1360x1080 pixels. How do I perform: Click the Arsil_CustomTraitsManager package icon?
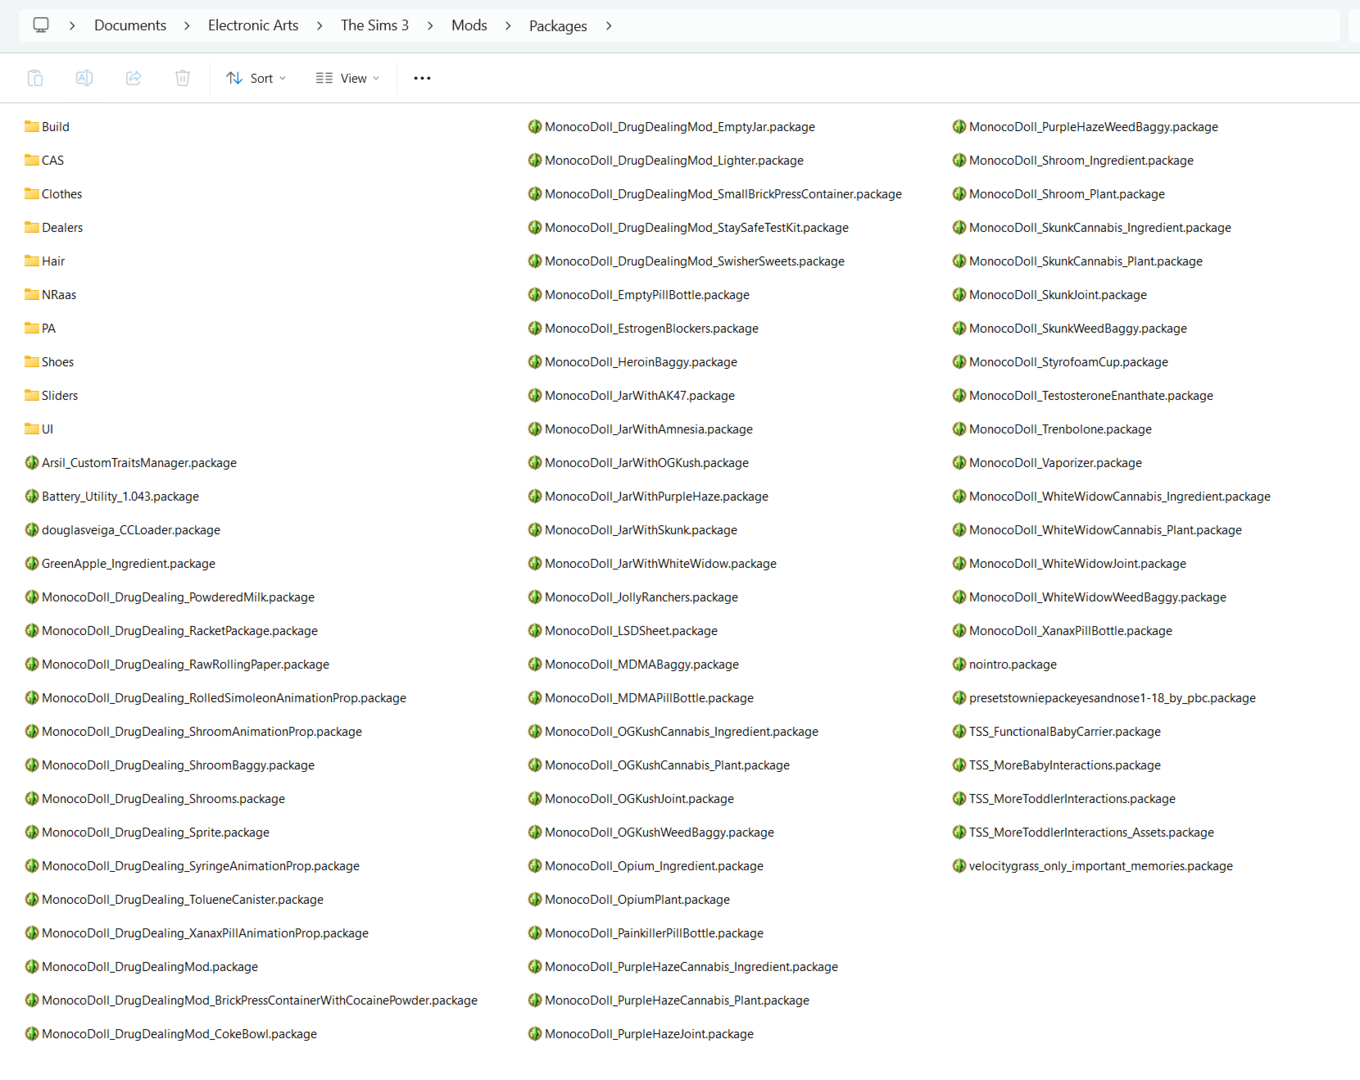tap(32, 463)
